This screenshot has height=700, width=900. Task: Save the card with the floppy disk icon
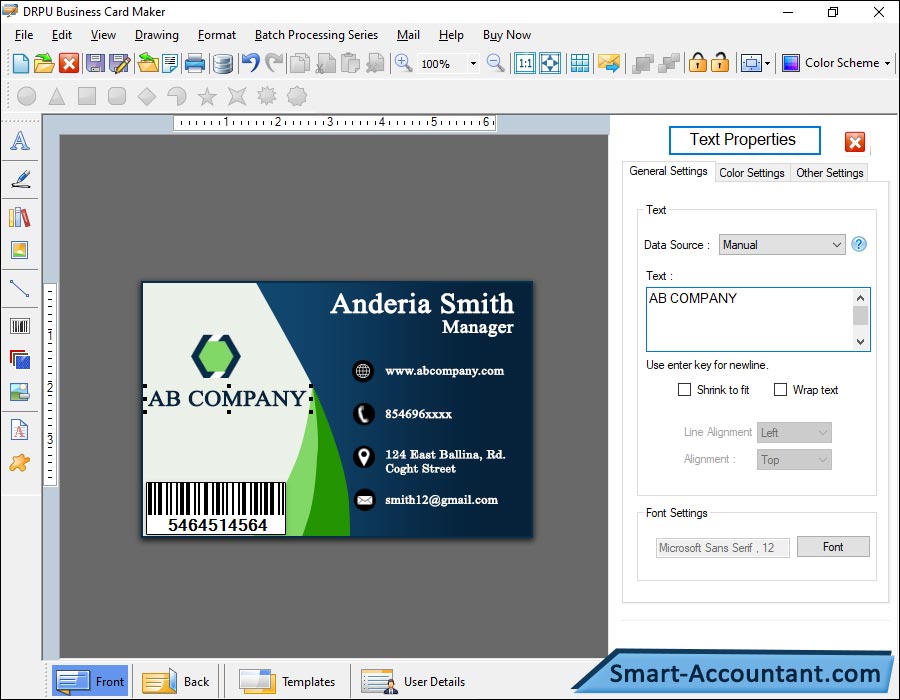[x=95, y=63]
